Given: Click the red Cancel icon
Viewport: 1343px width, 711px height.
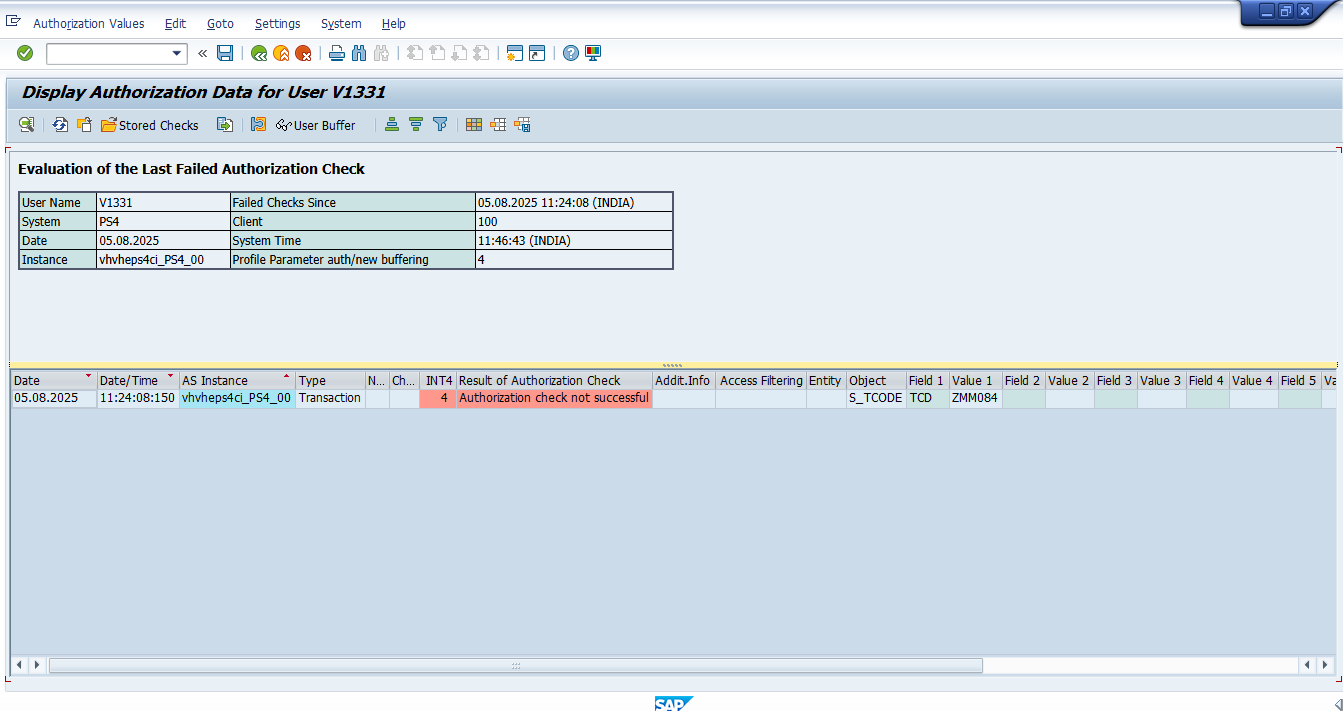Looking at the screenshot, I should (x=303, y=53).
